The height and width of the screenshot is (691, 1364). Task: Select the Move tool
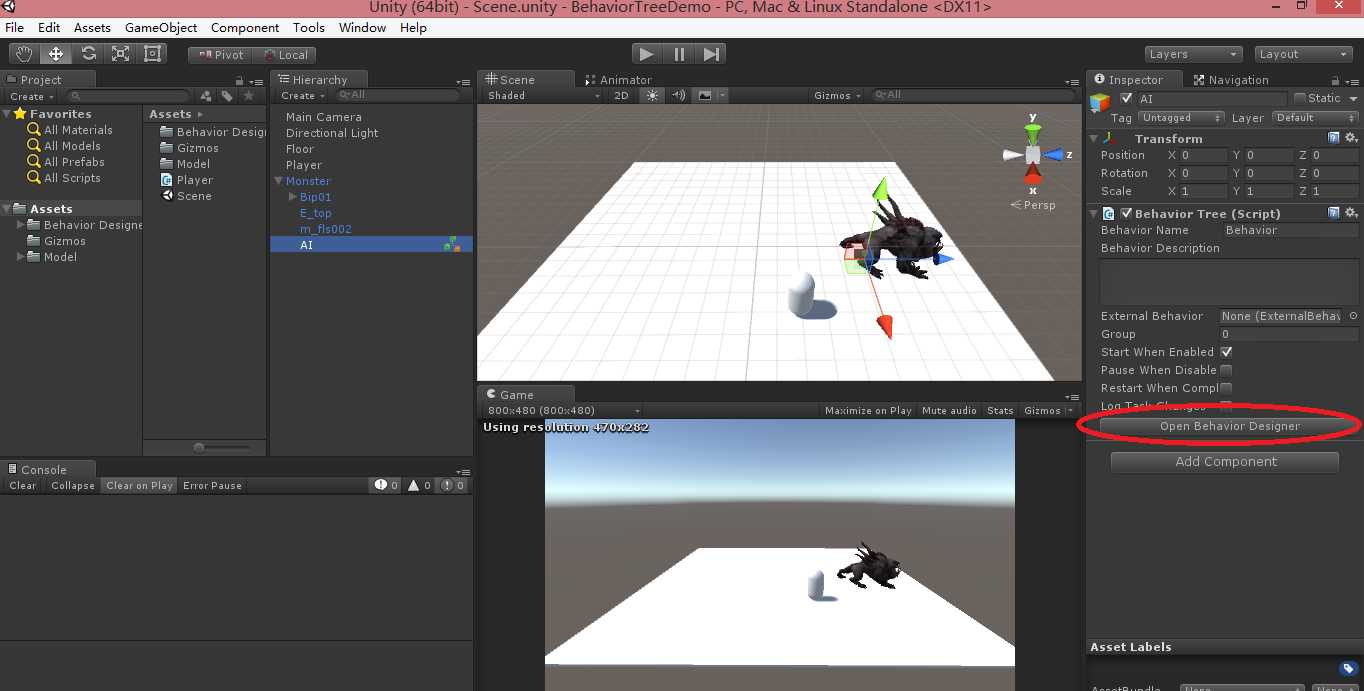coord(57,54)
